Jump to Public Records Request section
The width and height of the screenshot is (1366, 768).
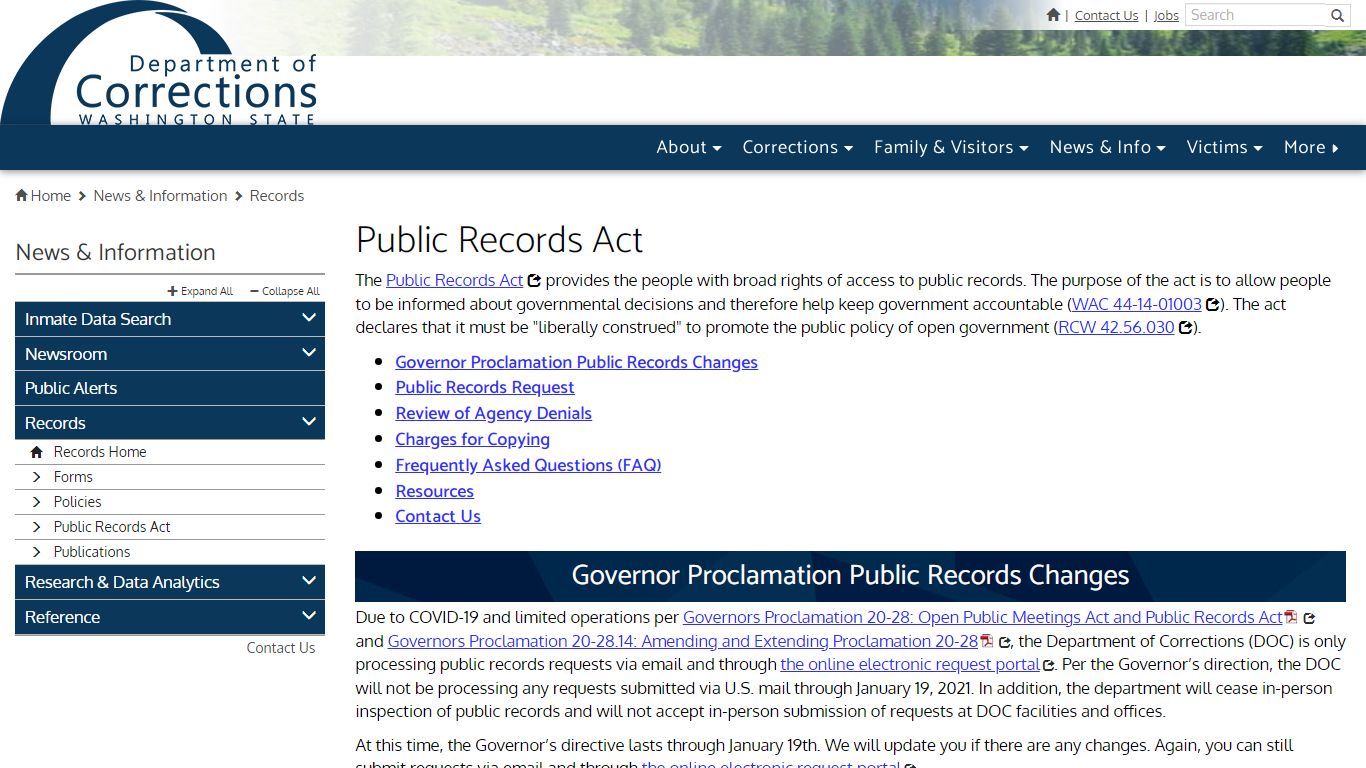coord(485,387)
